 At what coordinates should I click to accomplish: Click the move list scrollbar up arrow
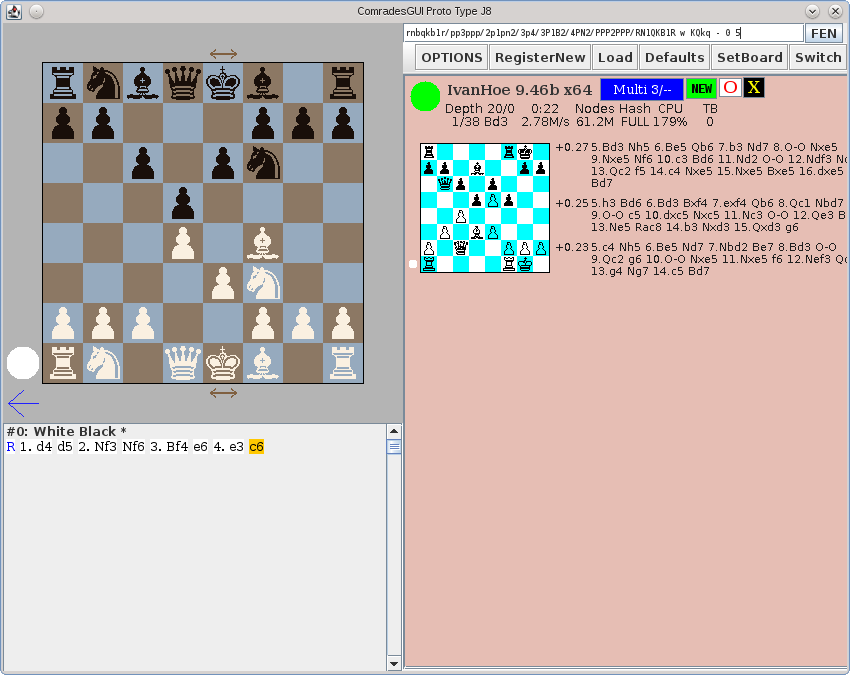394,431
